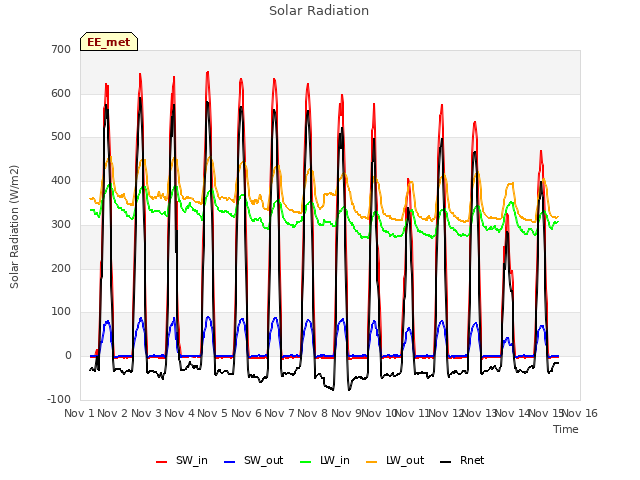Click the Nov 1 x-axis tick label
The image size is (640, 480).
pyautogui.click(x=79, y=413)
